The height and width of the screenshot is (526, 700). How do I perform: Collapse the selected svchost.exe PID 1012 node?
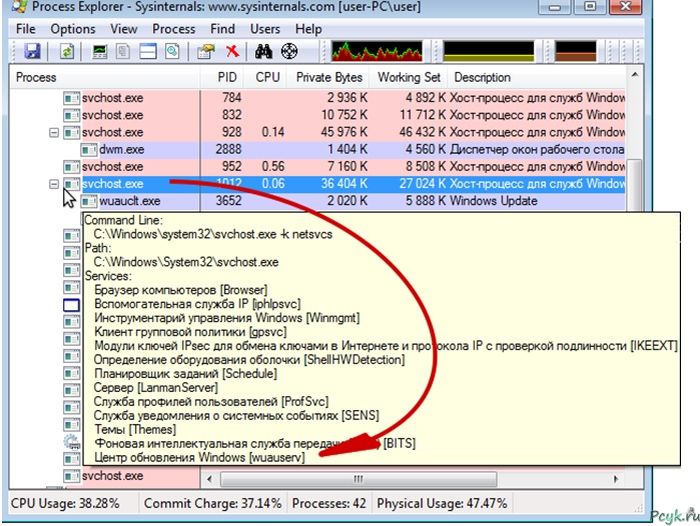tap(54, 184)
